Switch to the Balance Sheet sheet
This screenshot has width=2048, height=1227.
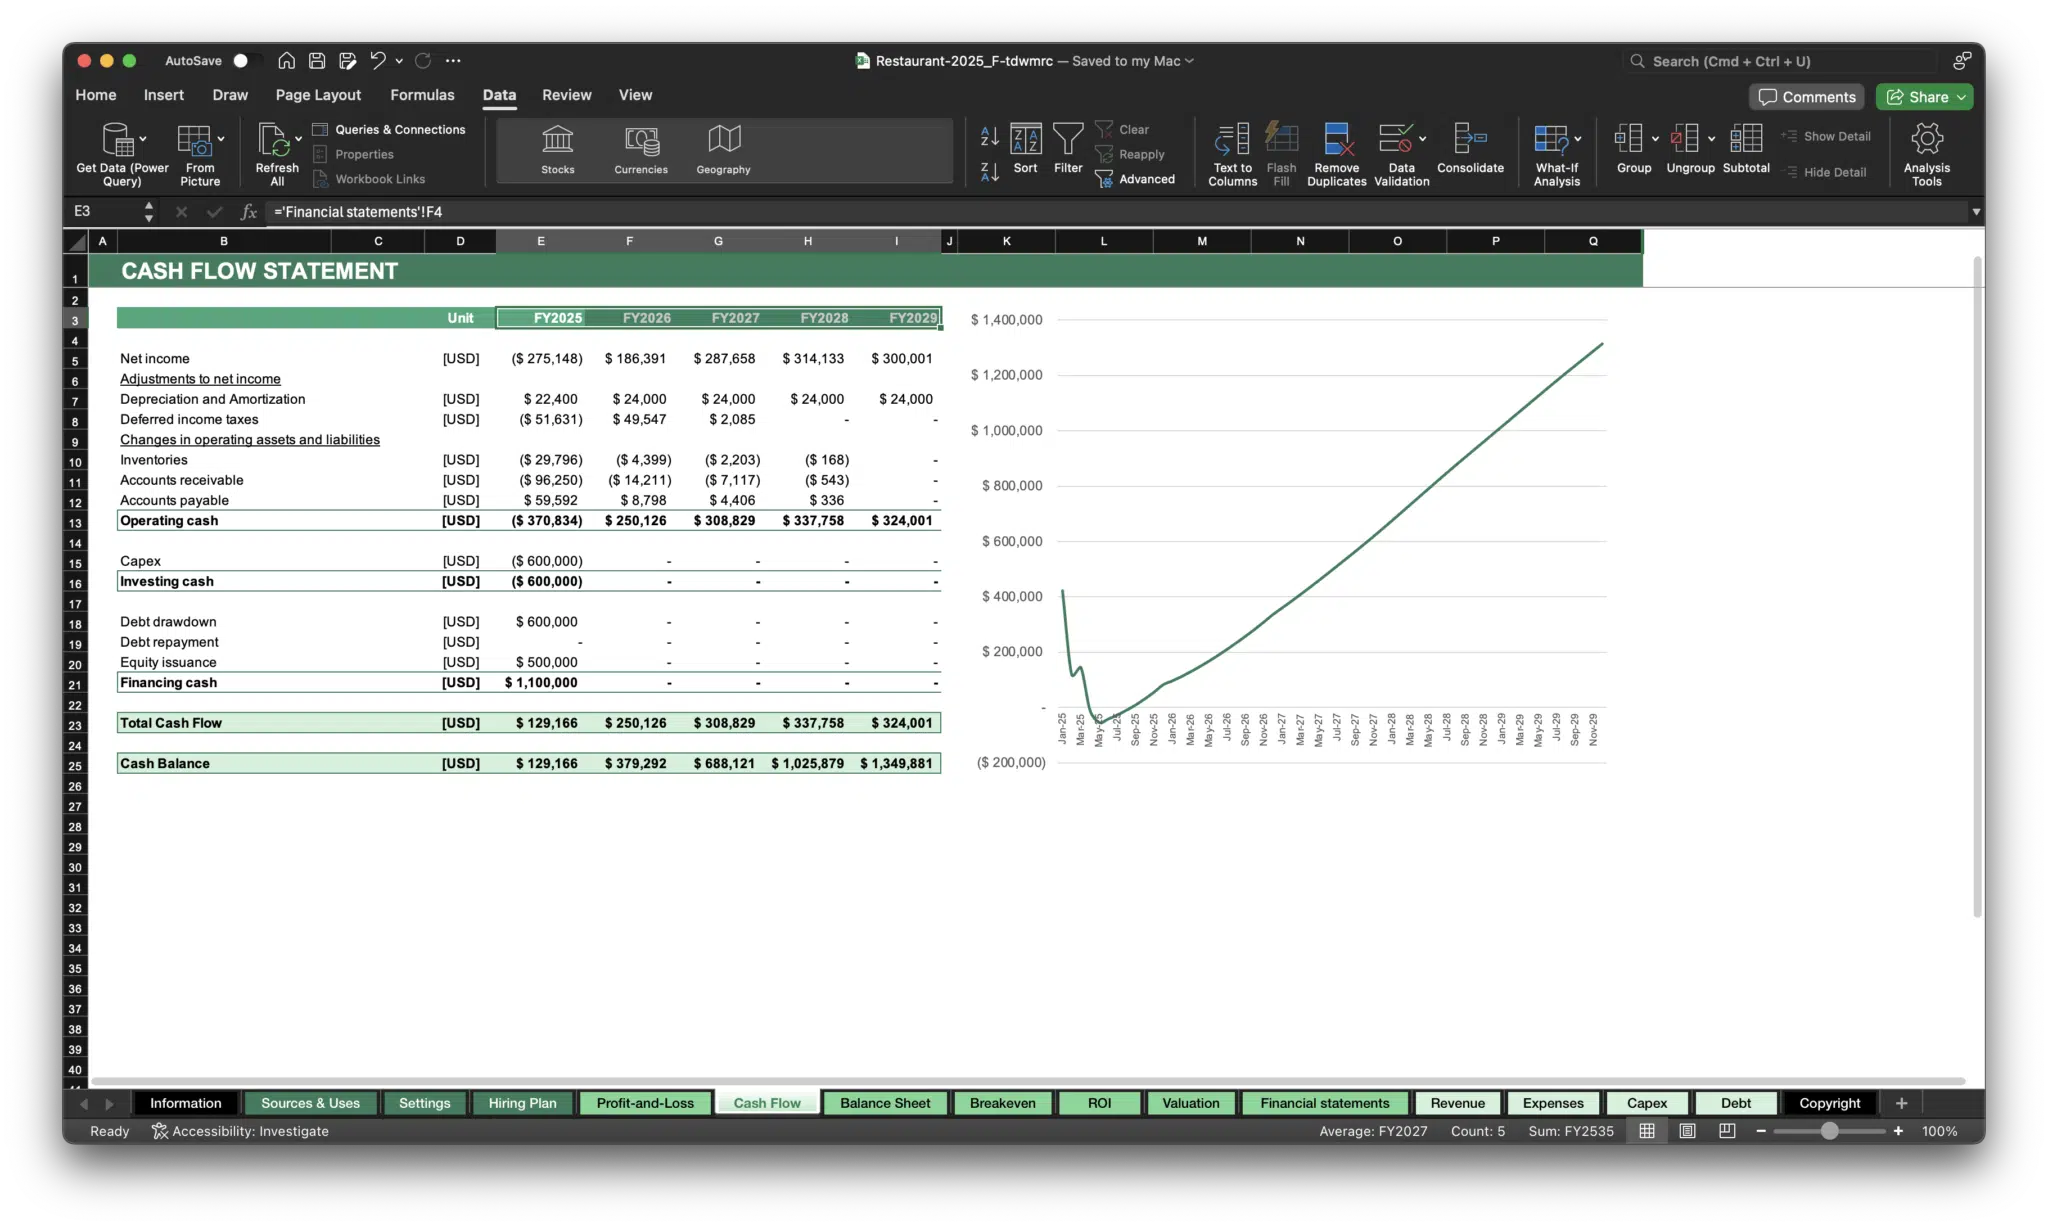[885, 1103]
